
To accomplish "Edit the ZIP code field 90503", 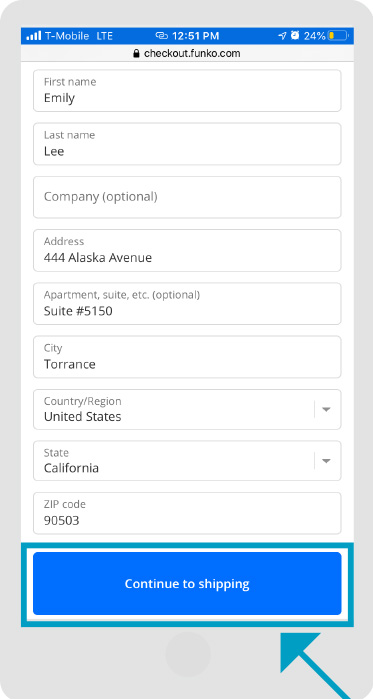I will click(187, 513).
